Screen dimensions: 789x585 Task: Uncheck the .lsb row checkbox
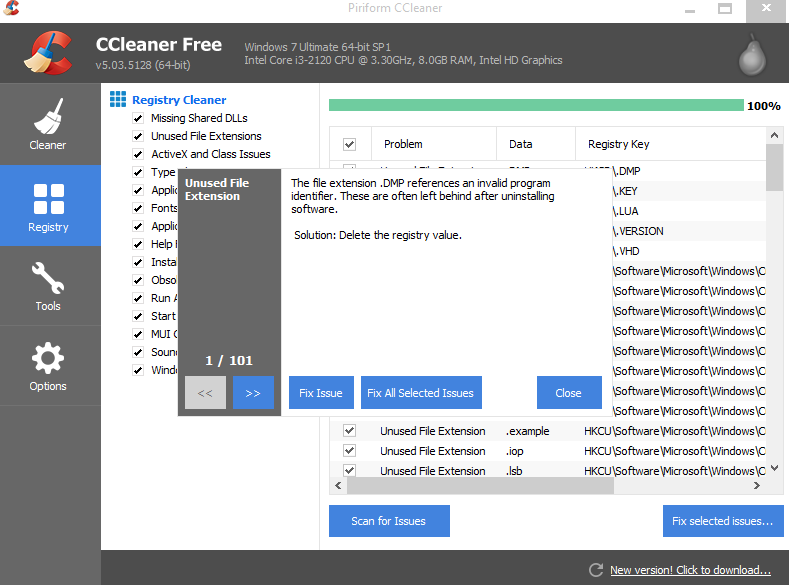coord(350,470)
